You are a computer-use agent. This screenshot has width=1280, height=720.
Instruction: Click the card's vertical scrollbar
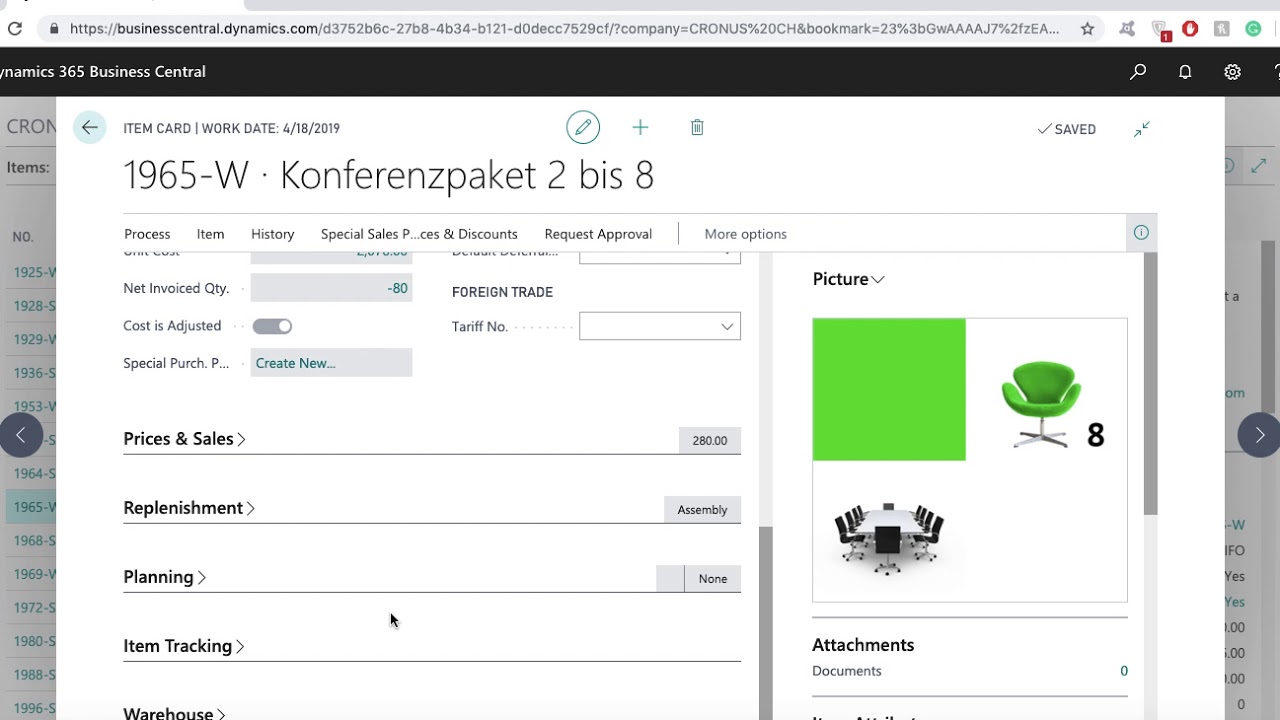coord(765,622)
